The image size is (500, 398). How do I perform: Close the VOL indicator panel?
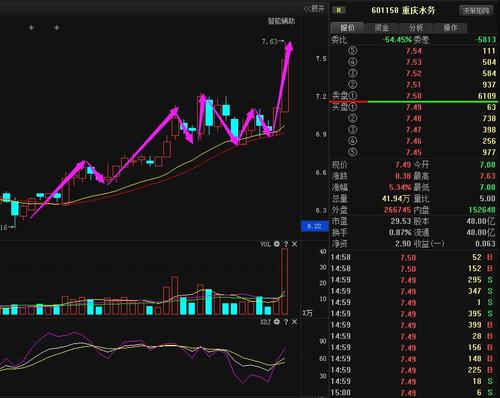[294, 244]
